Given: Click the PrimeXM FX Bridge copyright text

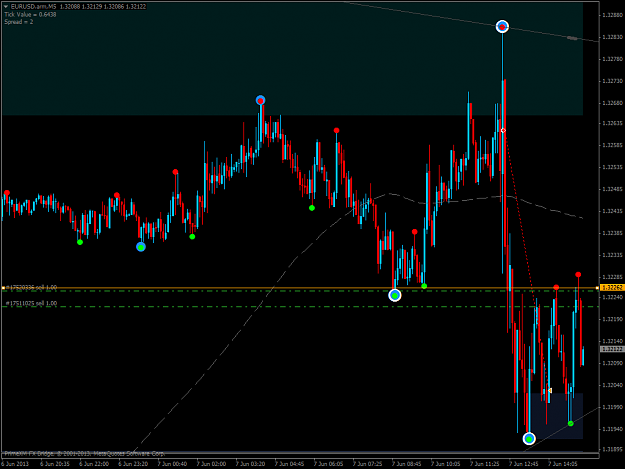Looking at the screenshot, I should pyautogui.click(x=84, y=453).
